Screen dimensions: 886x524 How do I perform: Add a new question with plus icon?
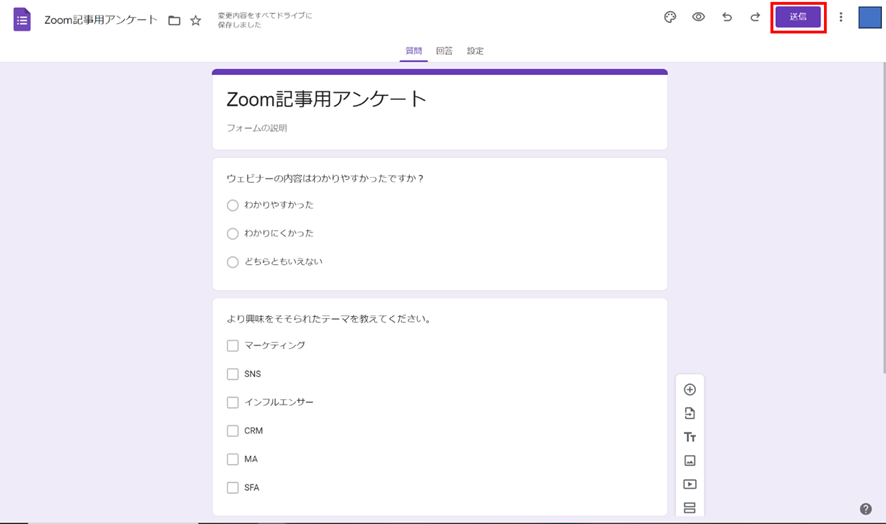pyautogui.click(x=690, y=389)
